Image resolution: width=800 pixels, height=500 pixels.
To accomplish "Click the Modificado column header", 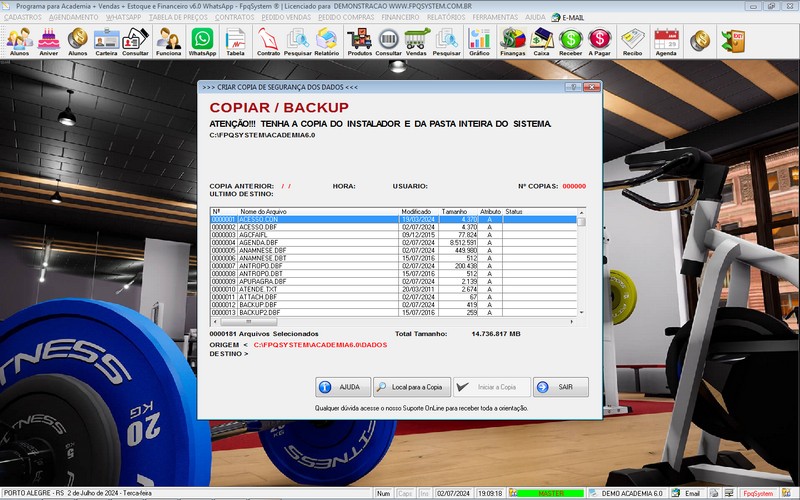I will coord(418,212).
